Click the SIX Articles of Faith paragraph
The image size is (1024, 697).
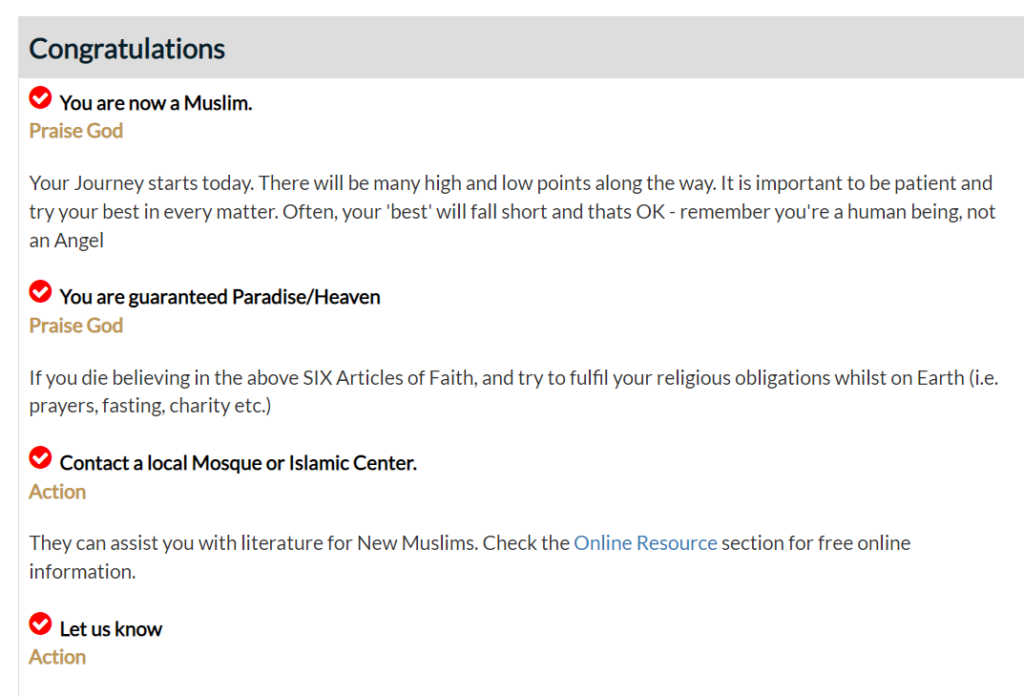[x=513, y=391]
